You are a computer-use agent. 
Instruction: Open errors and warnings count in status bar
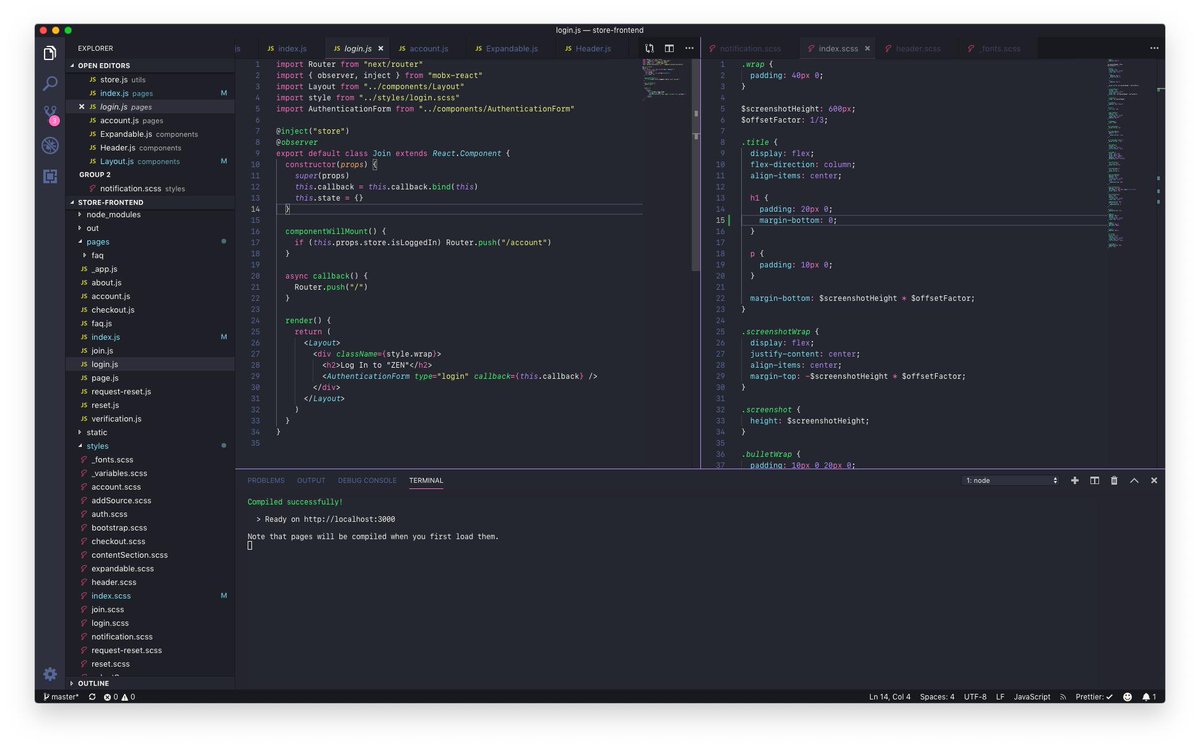point(119,696)
